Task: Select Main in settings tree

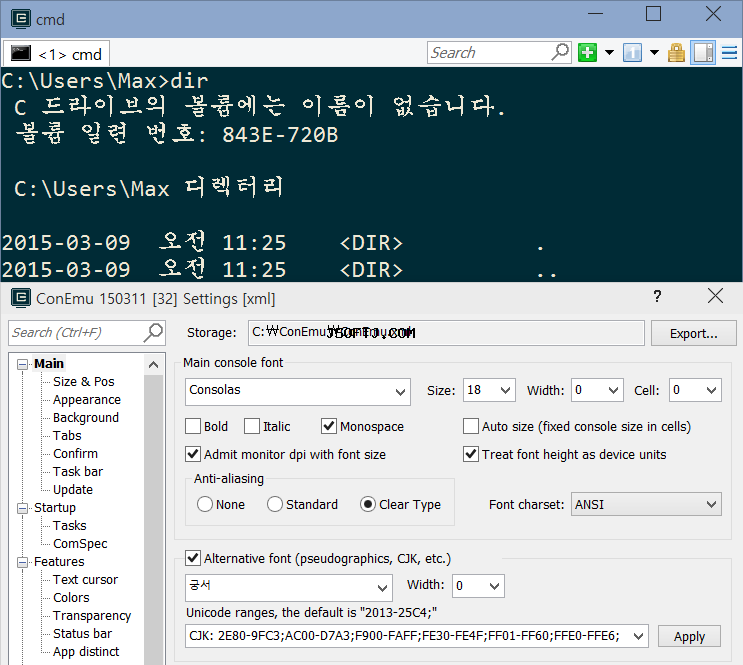Action: click(x=49, y=364)
